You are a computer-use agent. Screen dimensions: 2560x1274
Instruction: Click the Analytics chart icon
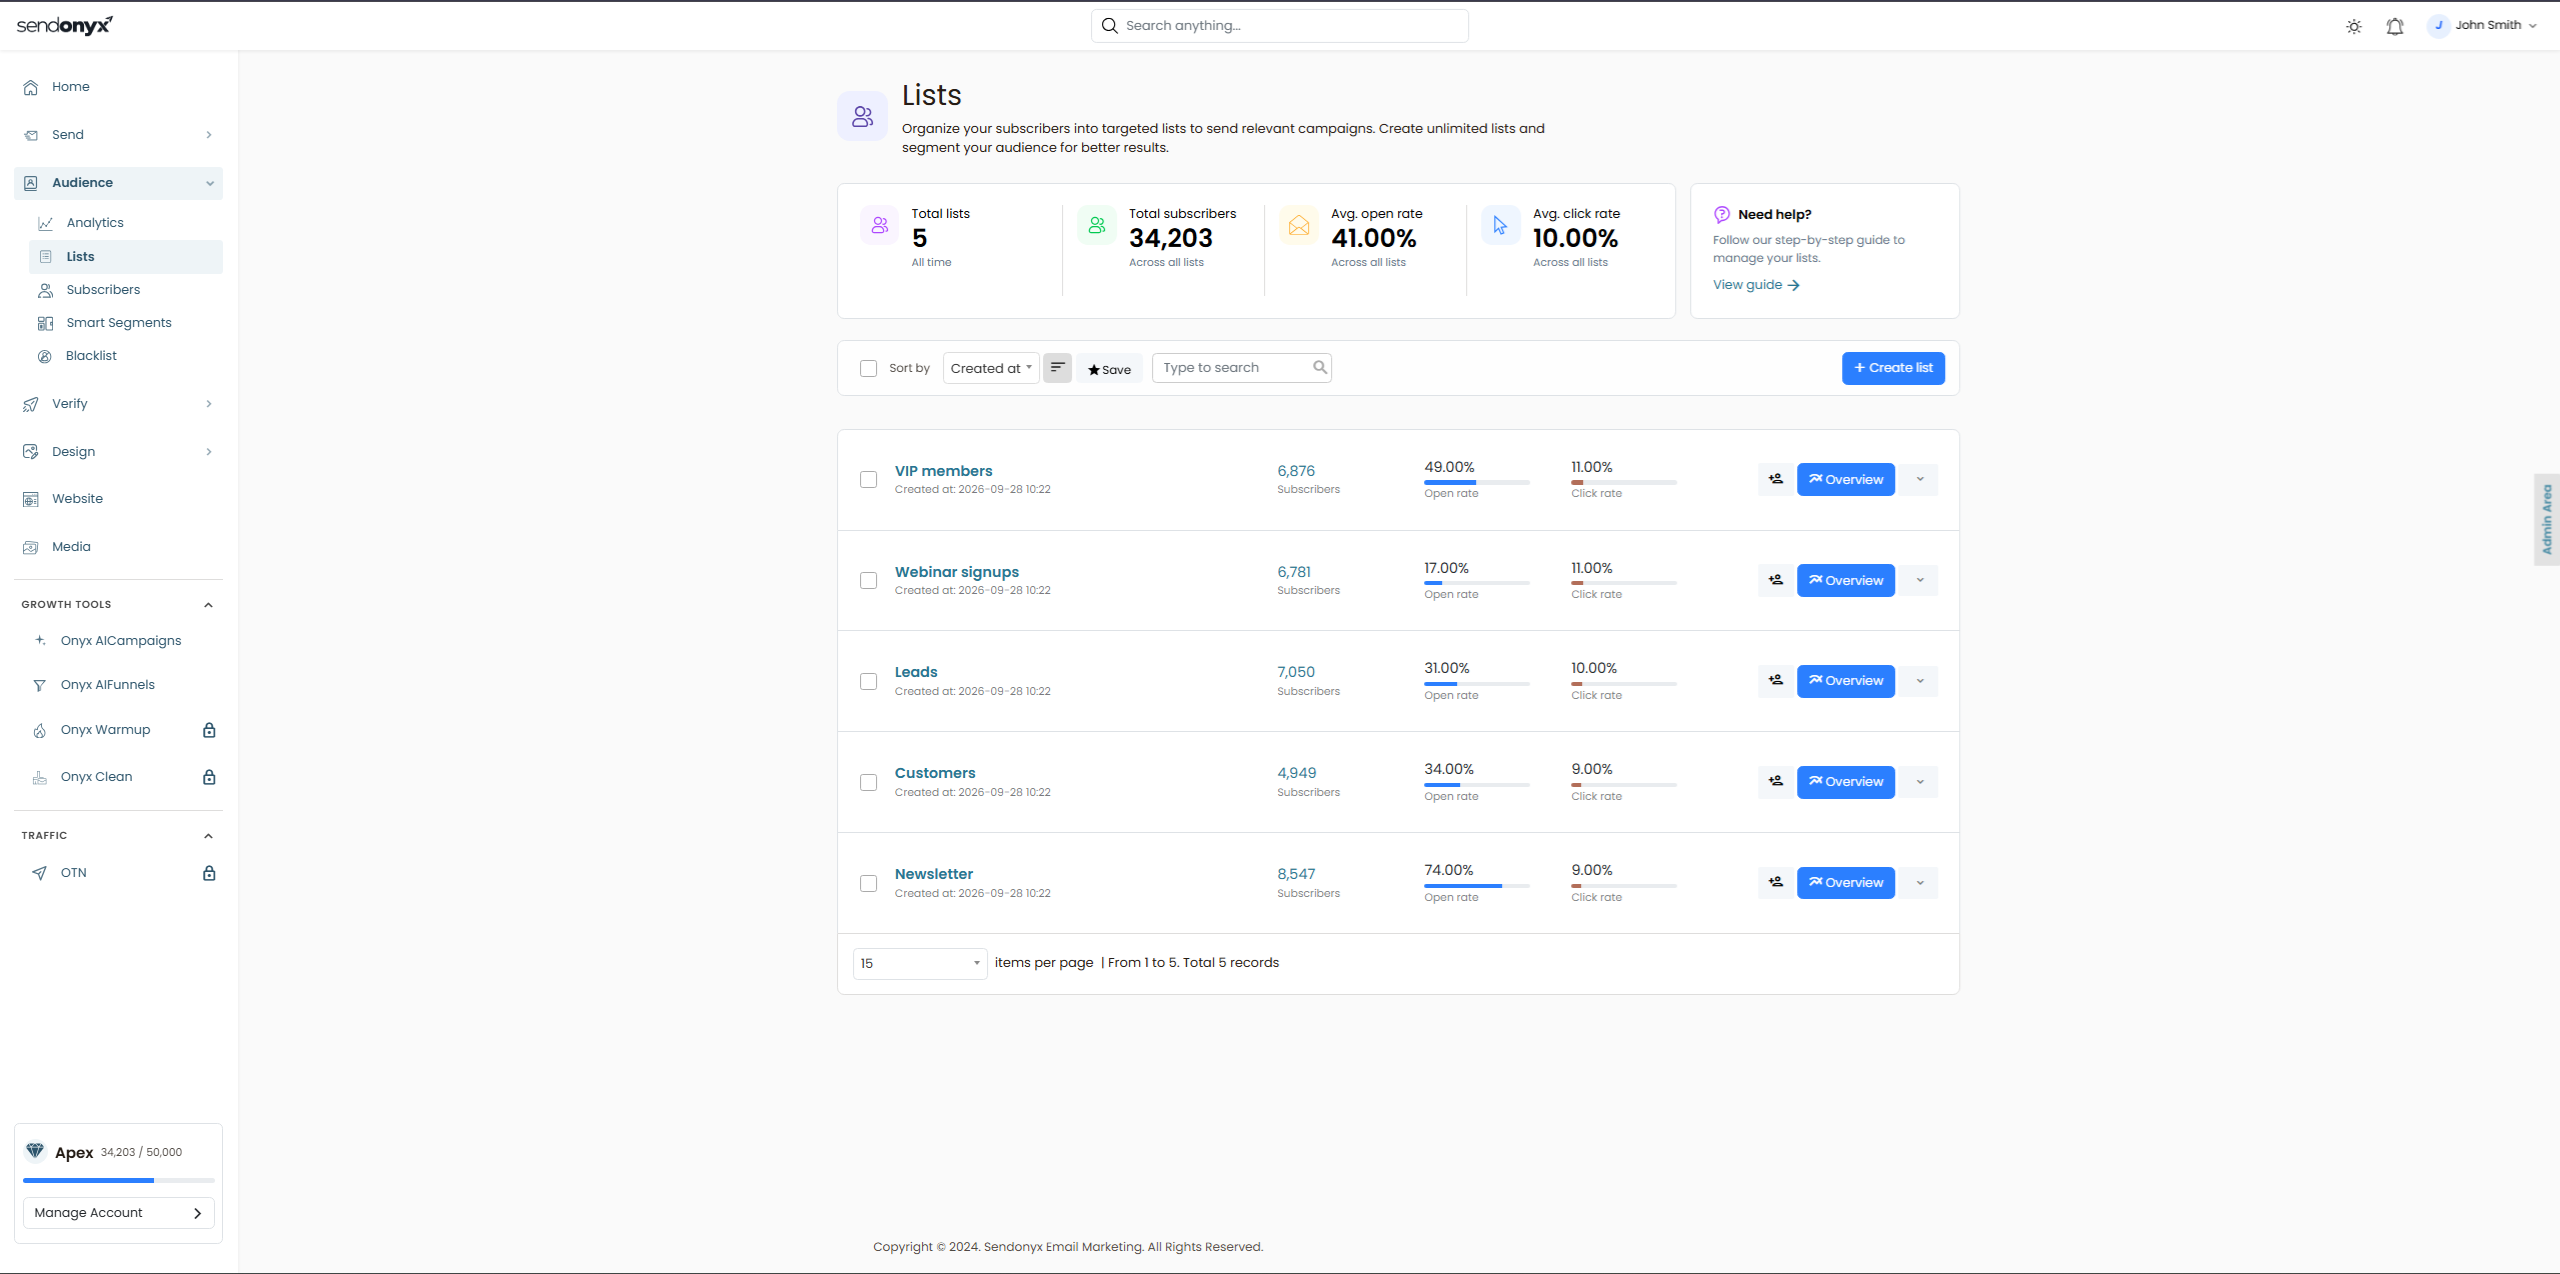click(45, 223)
